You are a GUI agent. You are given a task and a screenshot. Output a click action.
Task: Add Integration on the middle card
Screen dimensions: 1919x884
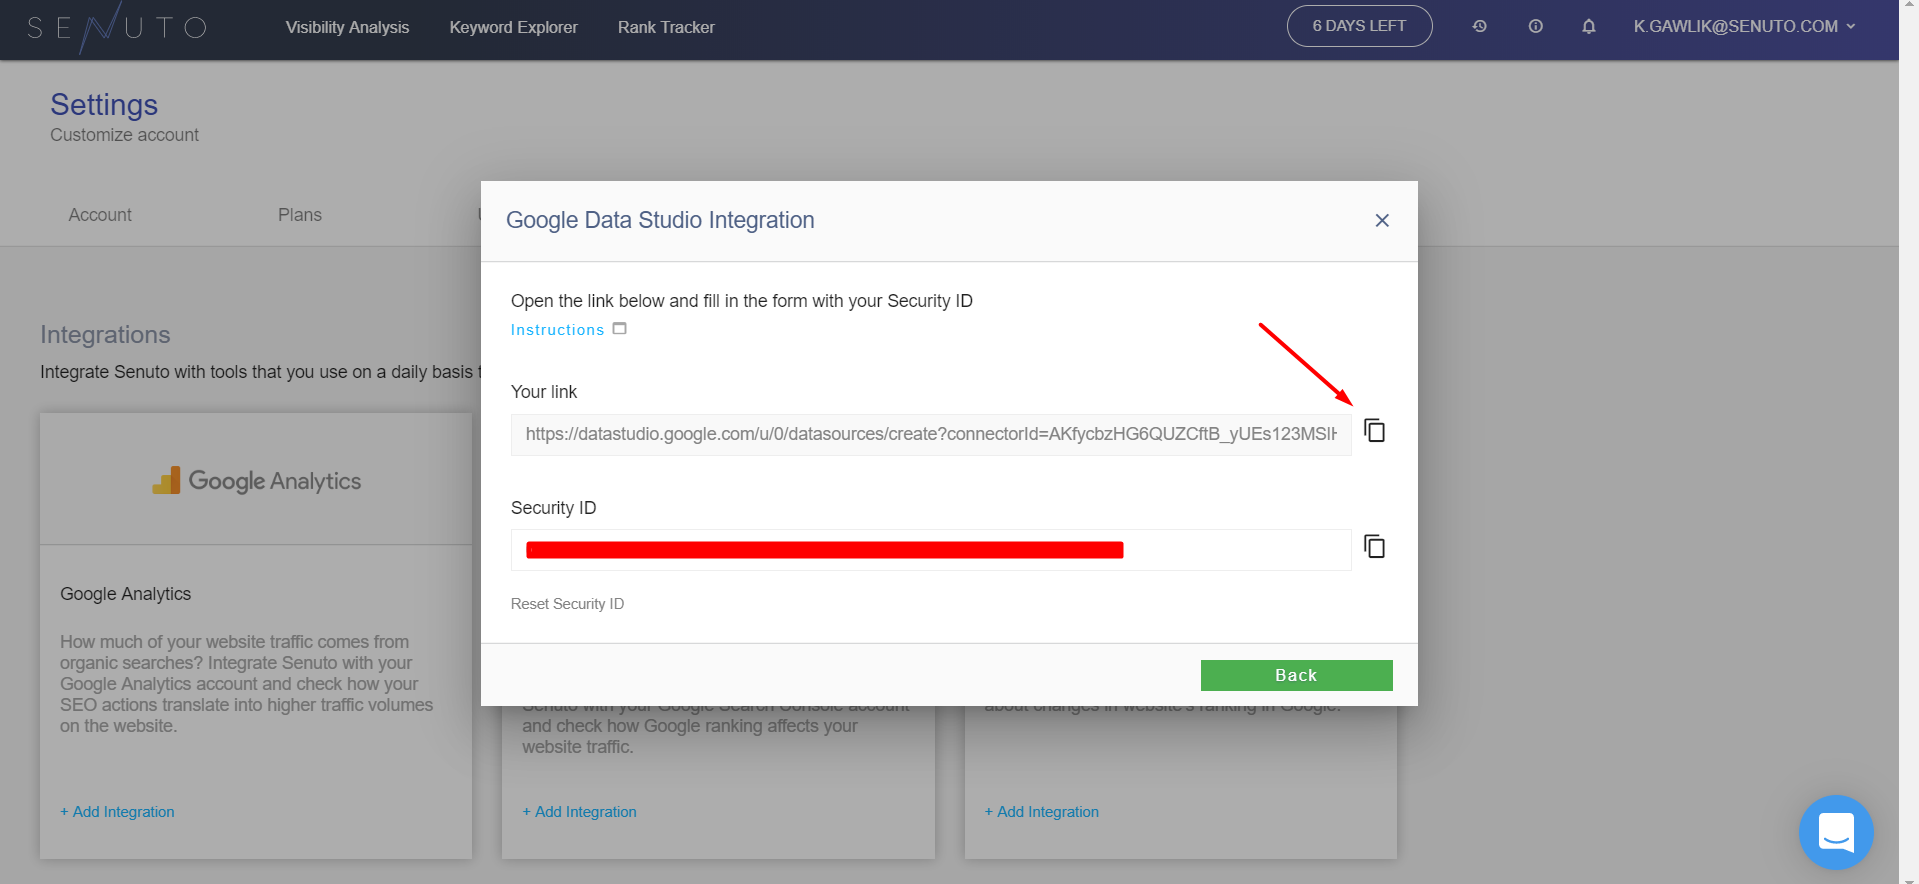(x=579, y=812)
